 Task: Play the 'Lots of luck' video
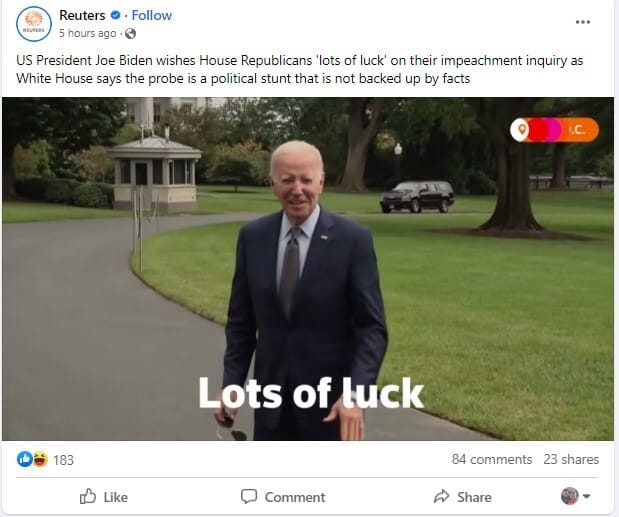(x=308, y=269)
